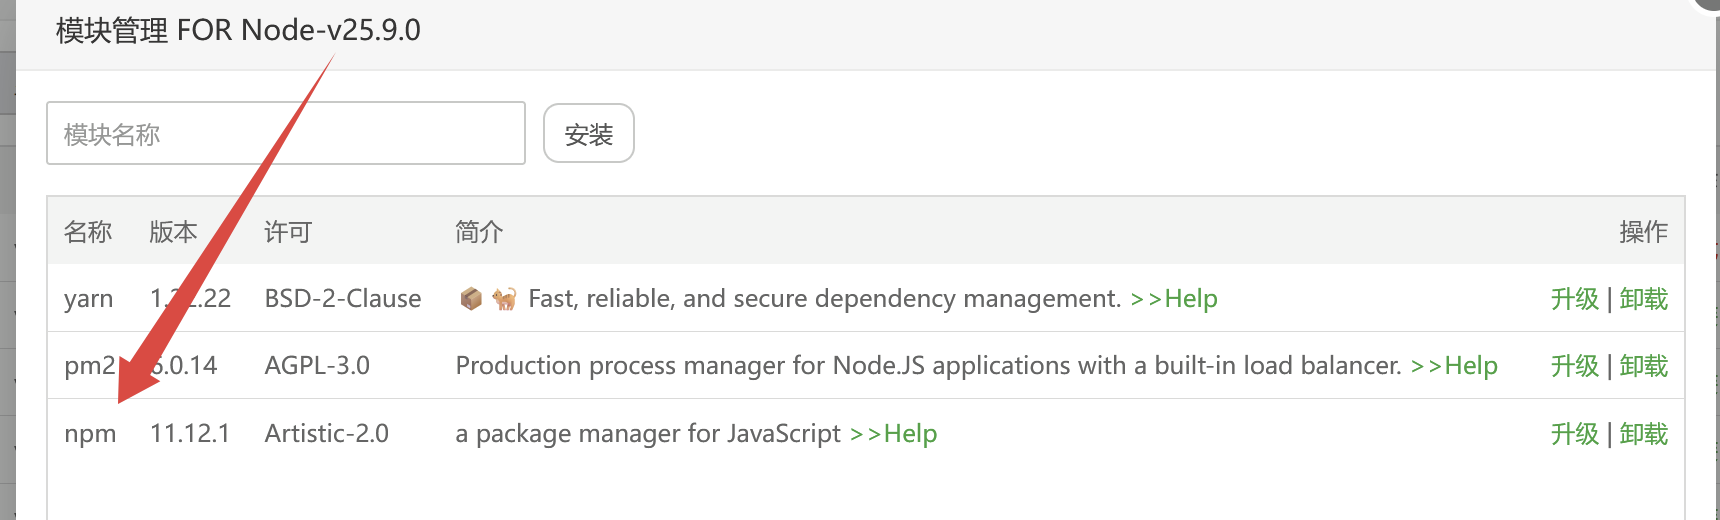Open the >>Help link for pm2

pos(1454,365)
